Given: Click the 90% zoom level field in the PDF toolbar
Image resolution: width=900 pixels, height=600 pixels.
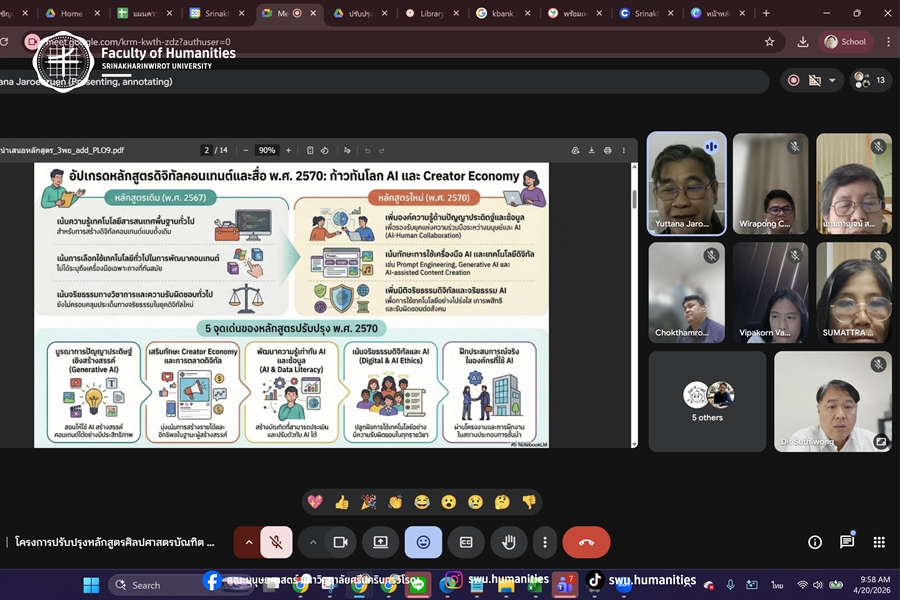Looking at the screenshot, I should point(267,150).
